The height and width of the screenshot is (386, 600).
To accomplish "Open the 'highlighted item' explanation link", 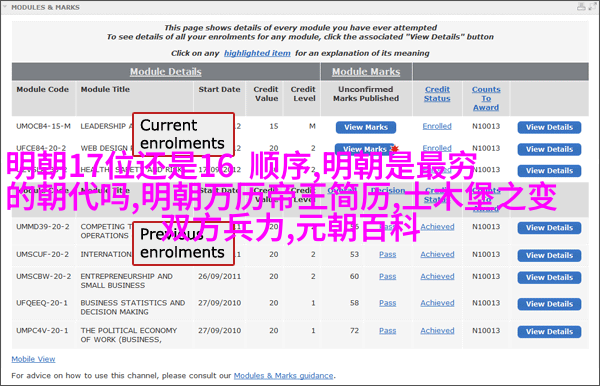I will click(257, 53).
